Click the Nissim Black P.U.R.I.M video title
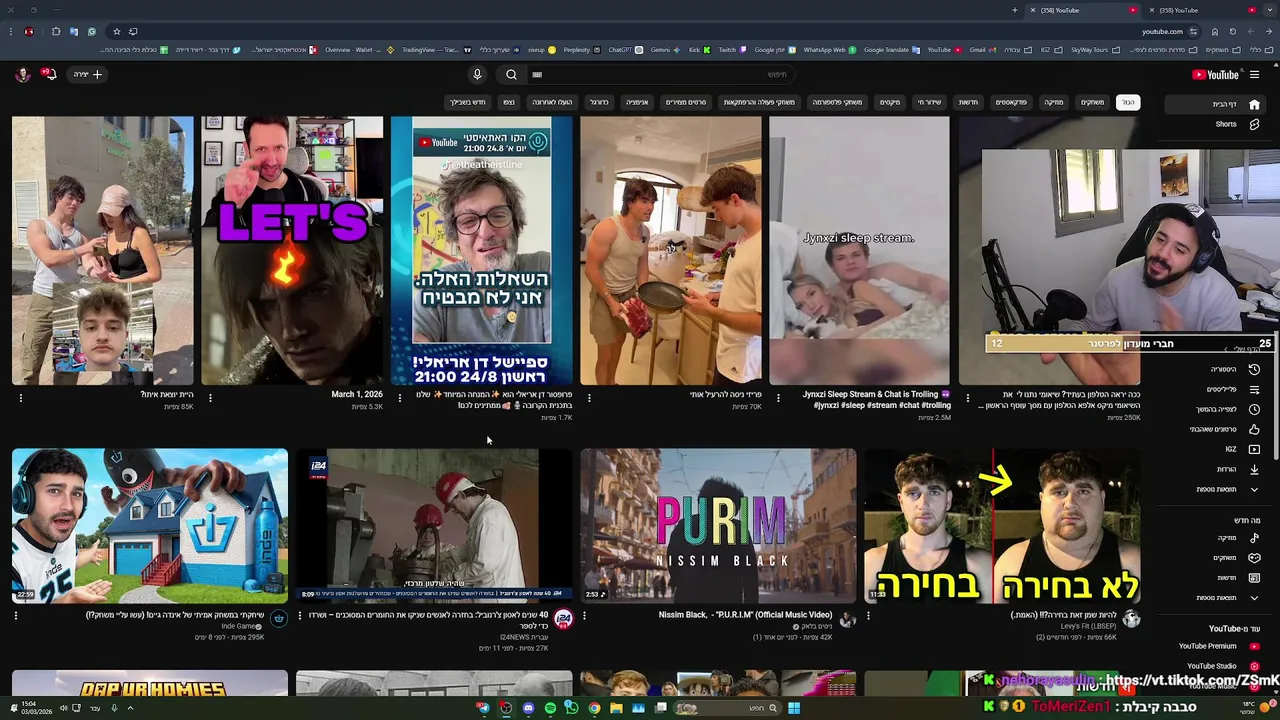The image size is (1280, 720). (x=745, y=615)
